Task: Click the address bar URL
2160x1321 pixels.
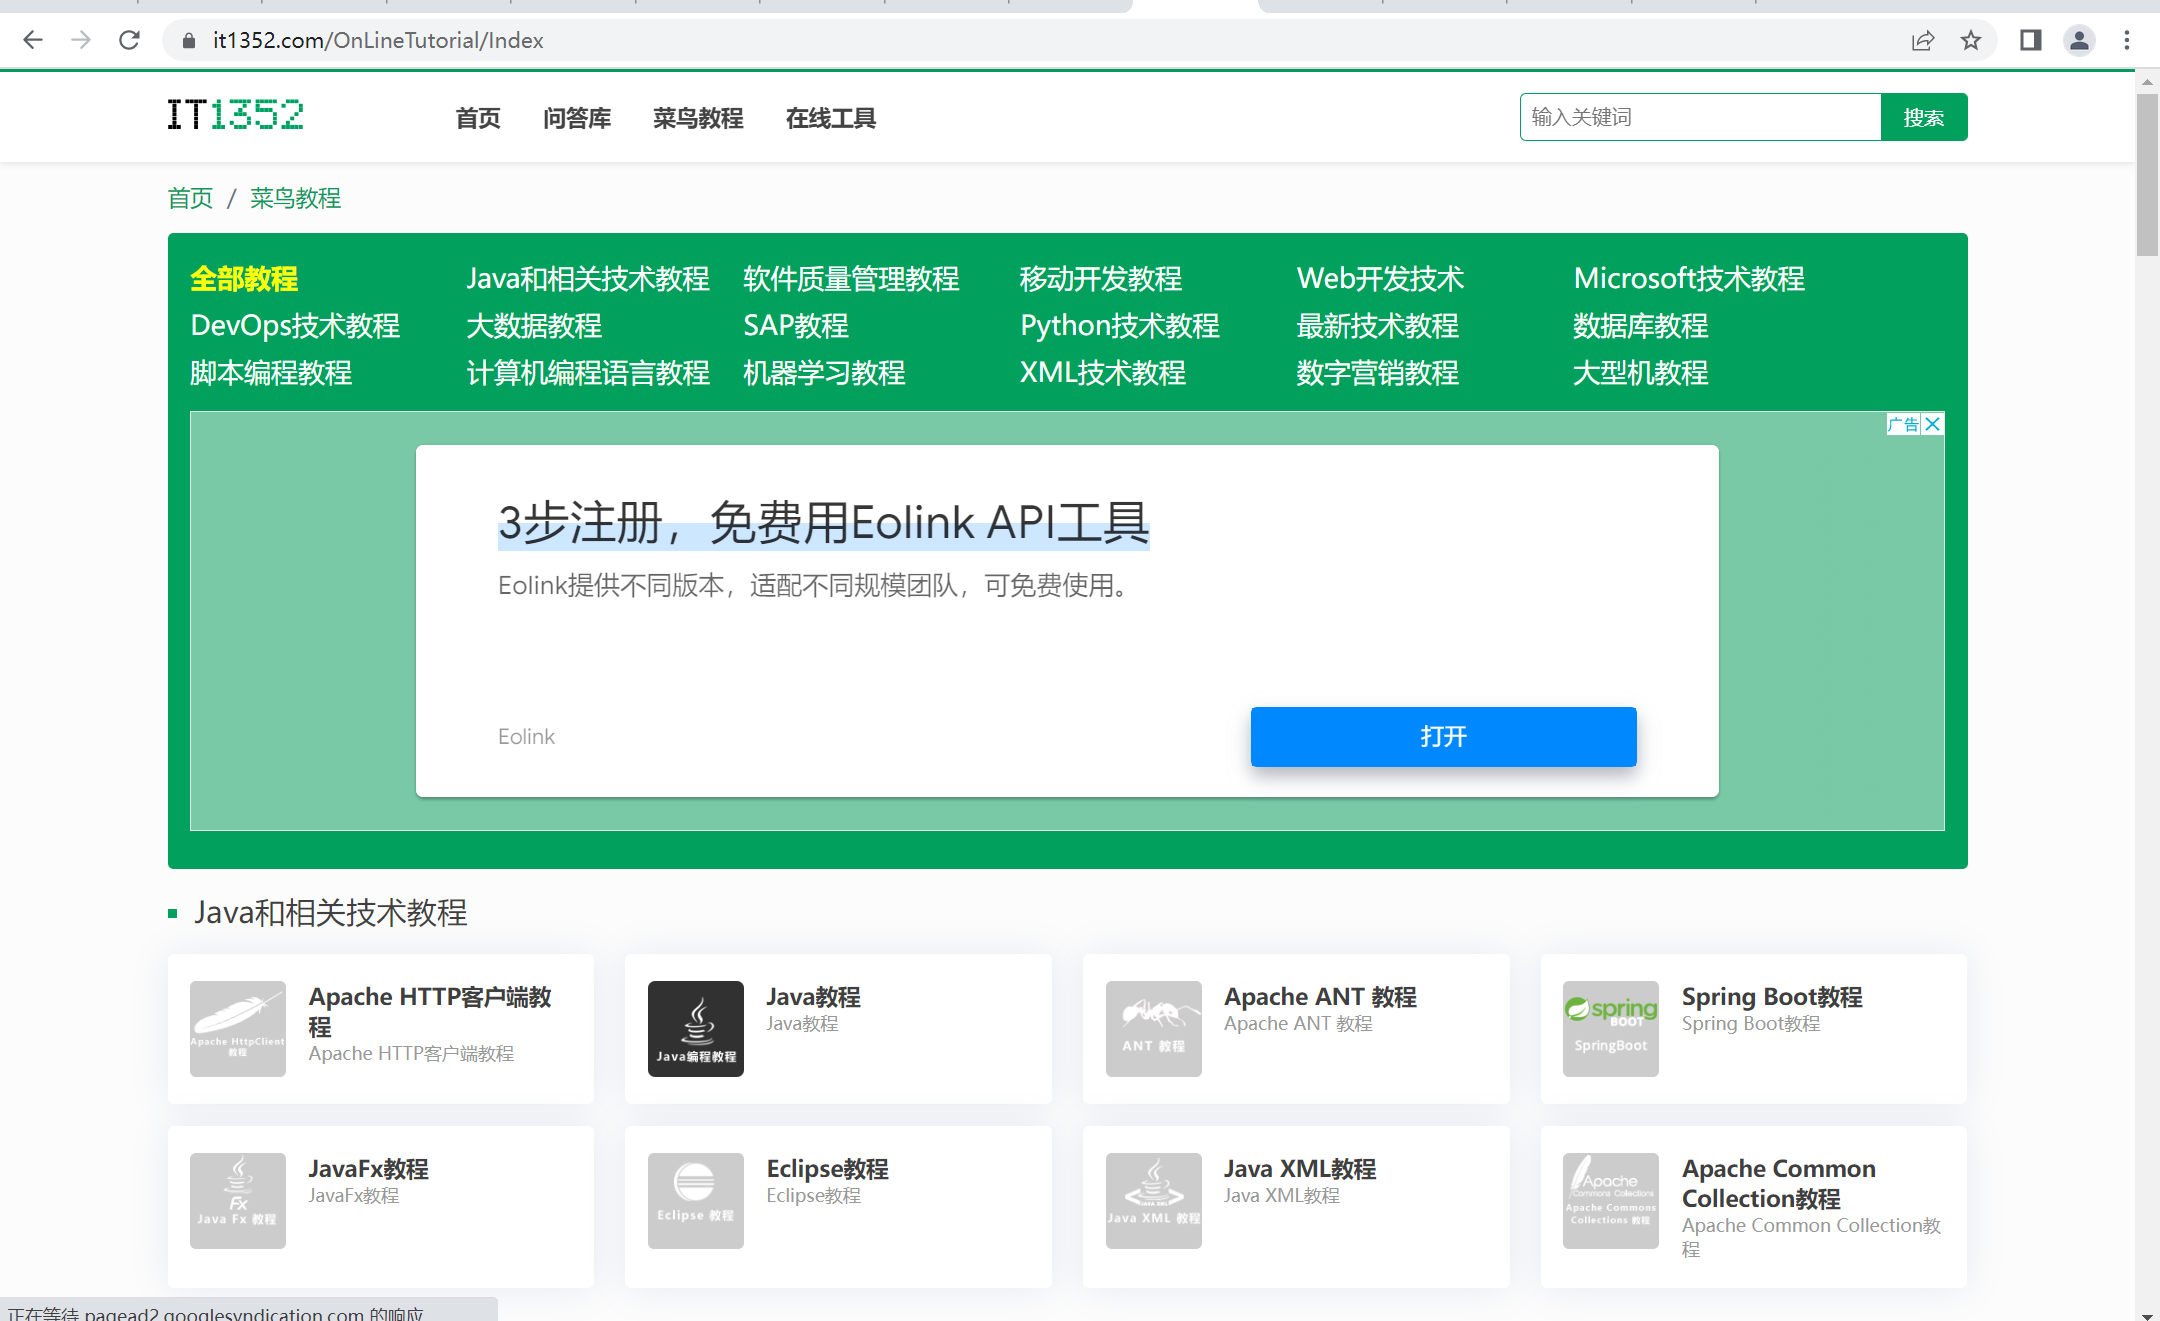Action: (x=378, y=40)
